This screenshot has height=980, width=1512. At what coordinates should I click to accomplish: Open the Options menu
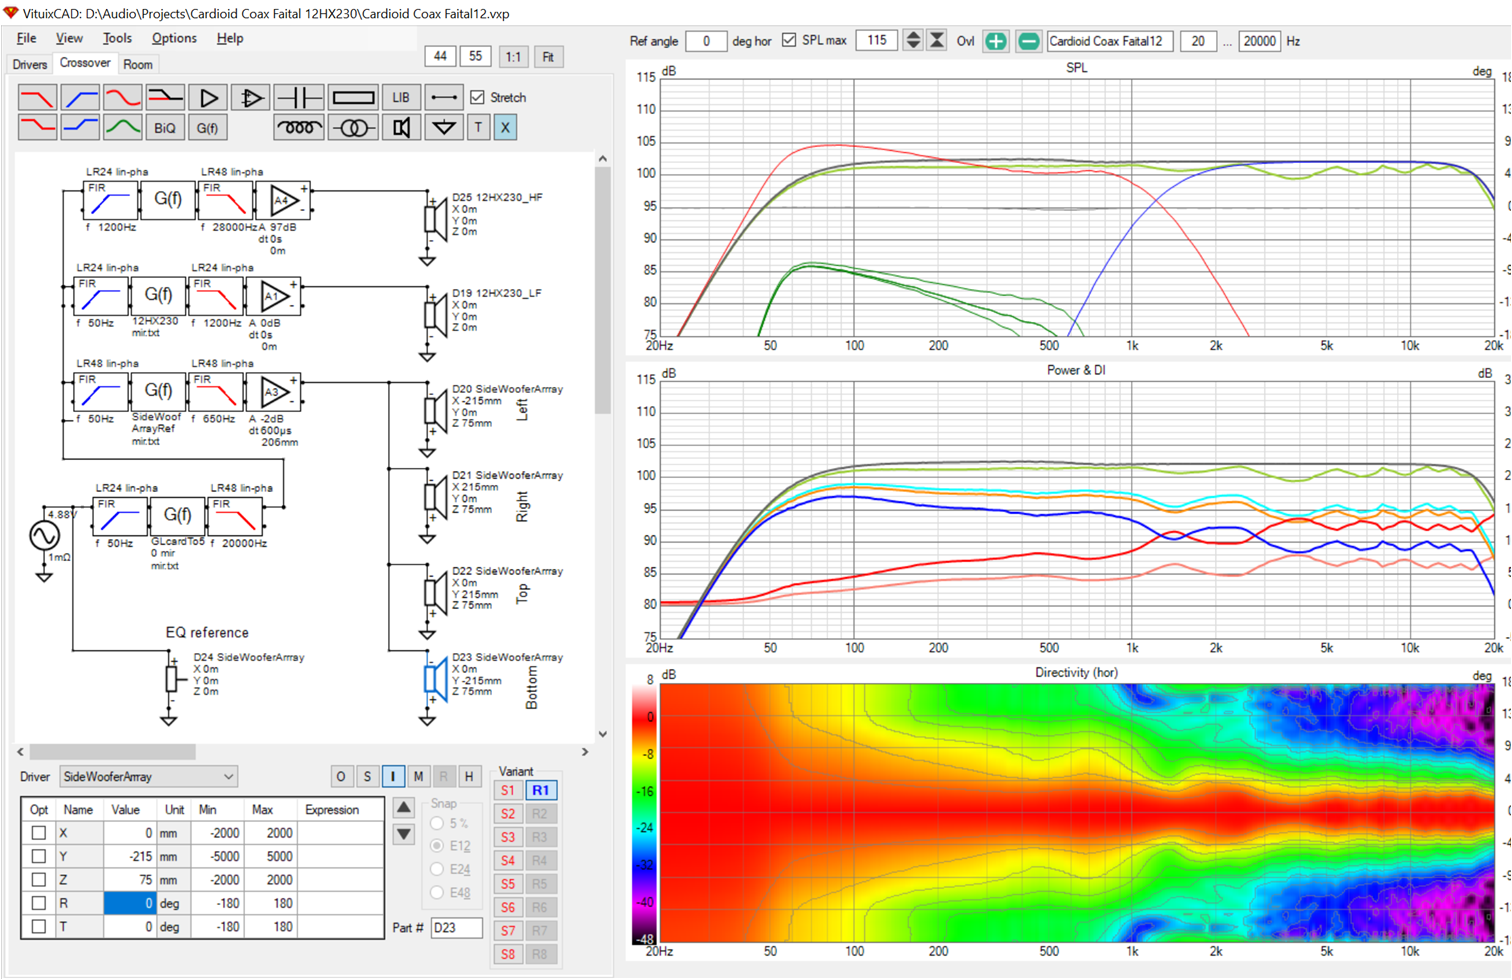(174, 38)
